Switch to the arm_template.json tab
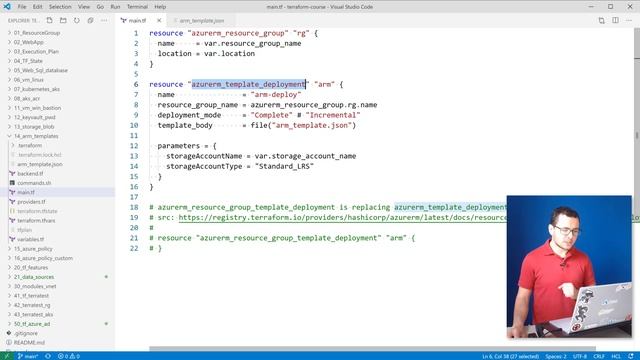This screenshot has height=360, width=640. pyautogui.click(x=202, y=20)
